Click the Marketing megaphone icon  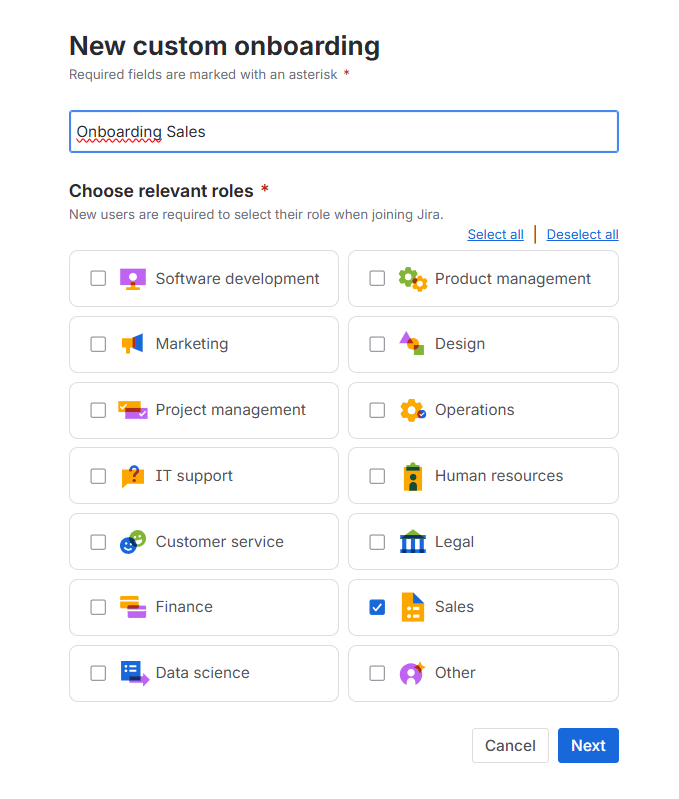(133, 344)
